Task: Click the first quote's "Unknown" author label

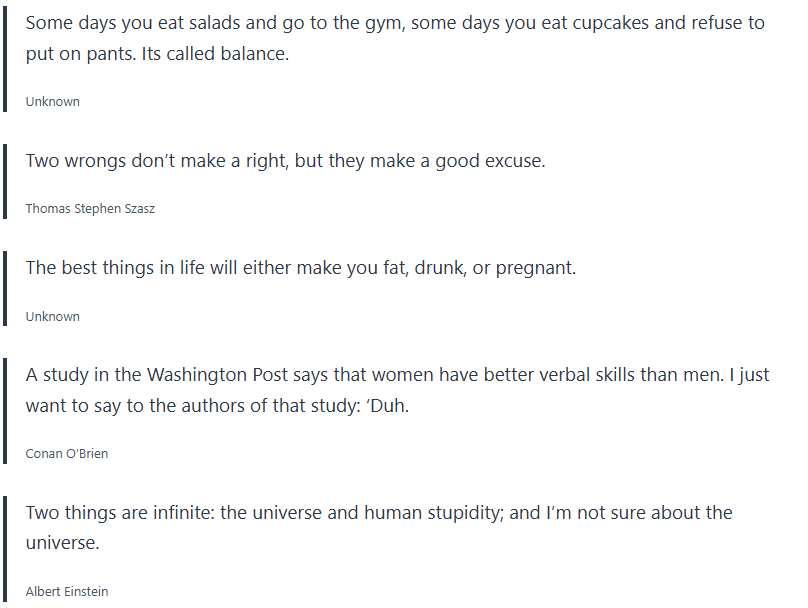Action: [x=53, y=102]
